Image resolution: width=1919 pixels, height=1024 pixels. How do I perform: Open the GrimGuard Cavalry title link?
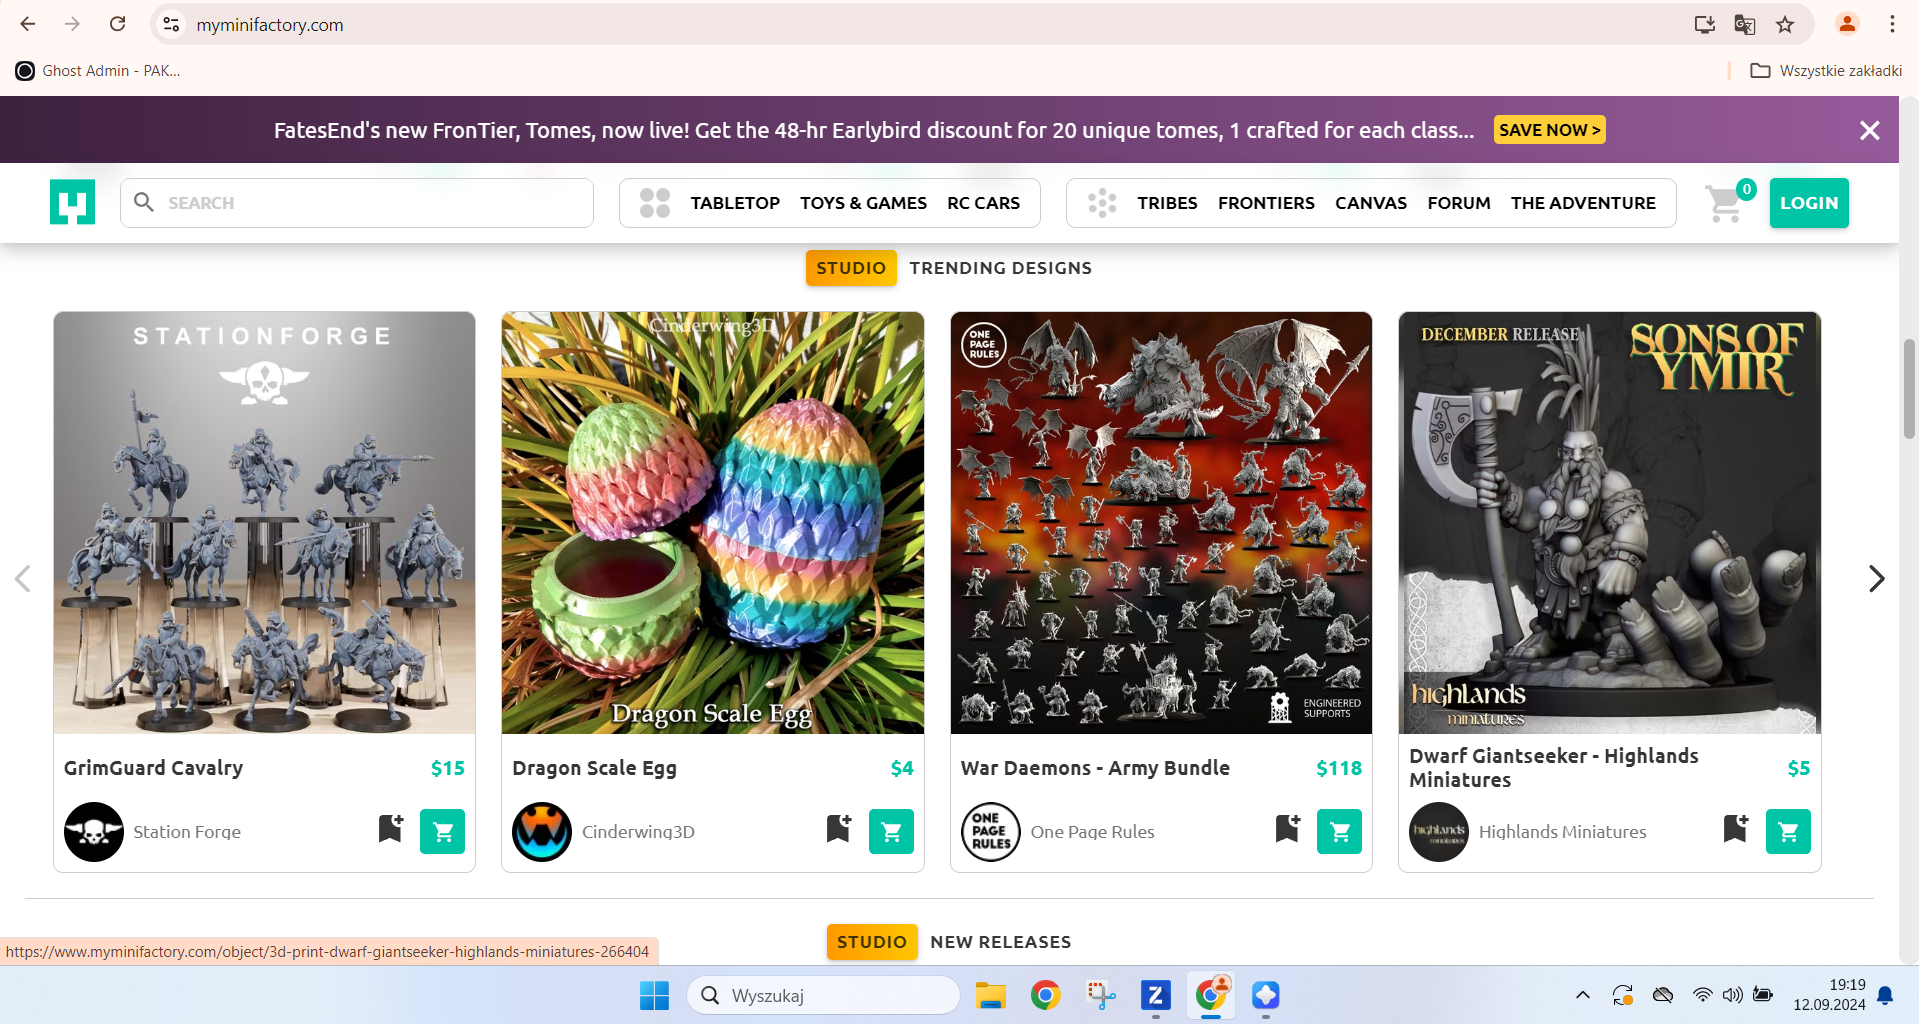coord(153,768)
